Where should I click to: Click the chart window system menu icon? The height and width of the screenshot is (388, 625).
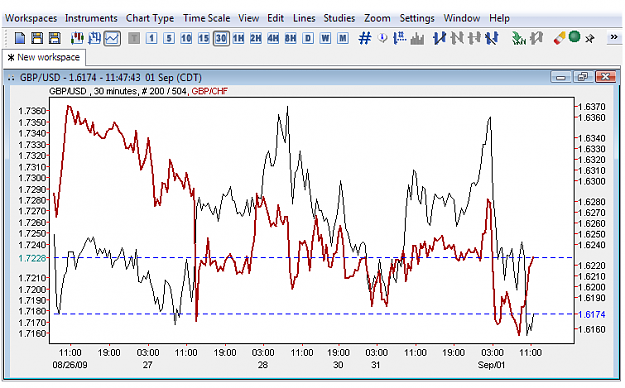11,77
